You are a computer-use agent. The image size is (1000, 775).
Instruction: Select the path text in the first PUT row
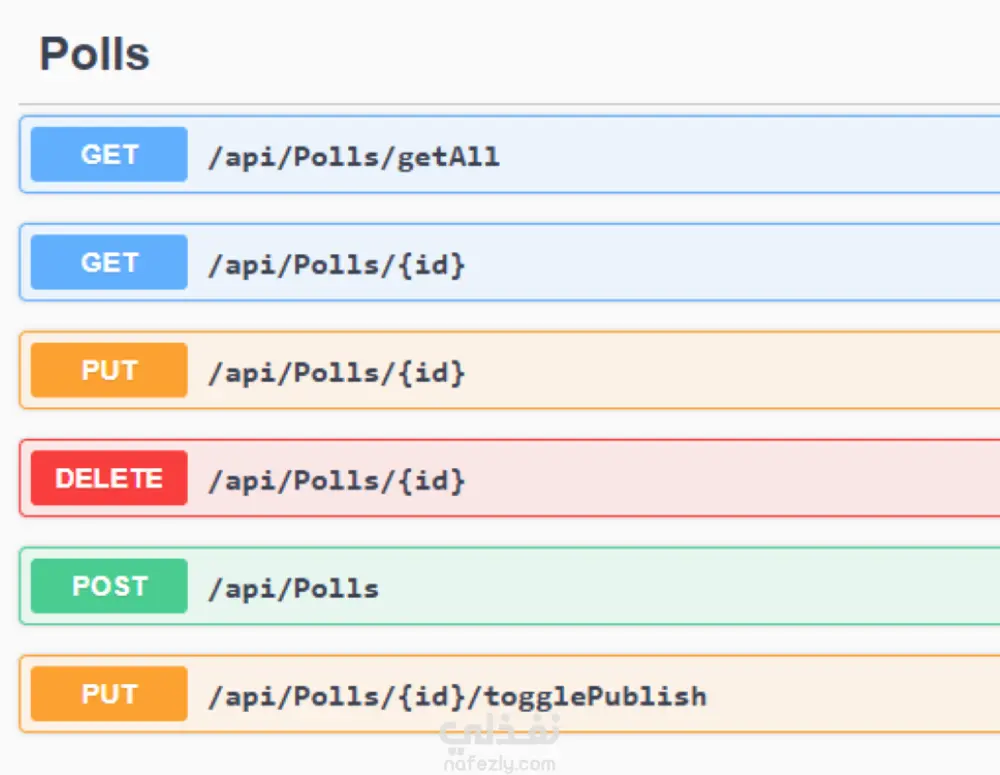pyautogui.click(x=336, y=373)
